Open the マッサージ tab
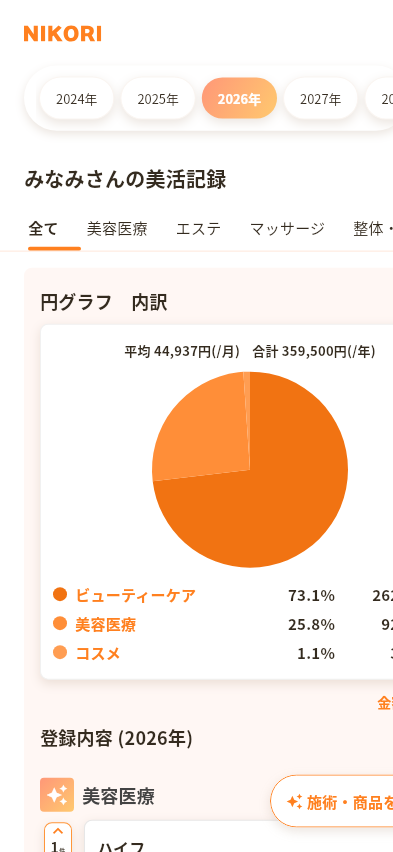 pos(287,229)
